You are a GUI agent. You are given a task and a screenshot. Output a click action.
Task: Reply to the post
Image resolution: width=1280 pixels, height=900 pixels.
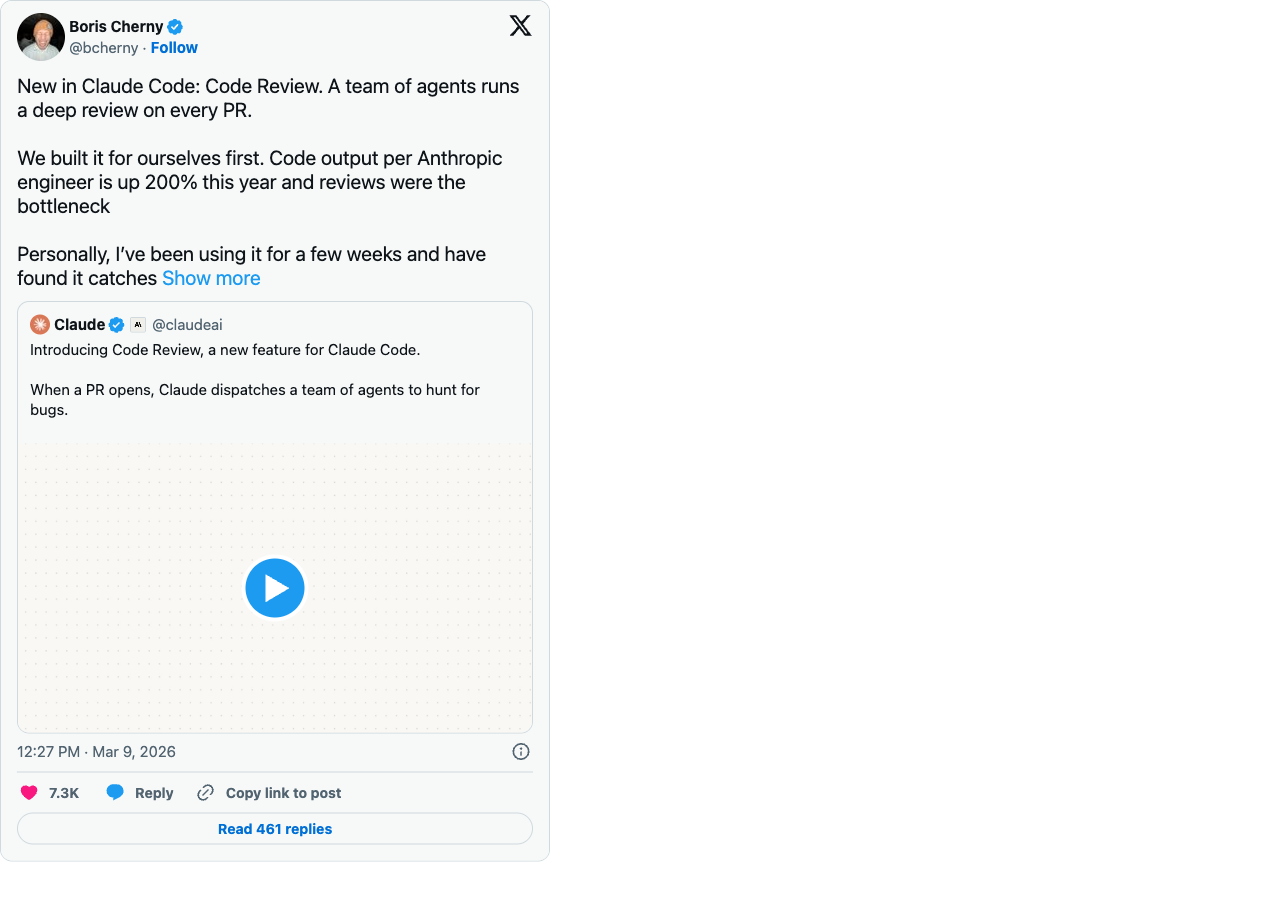[154, 793]
